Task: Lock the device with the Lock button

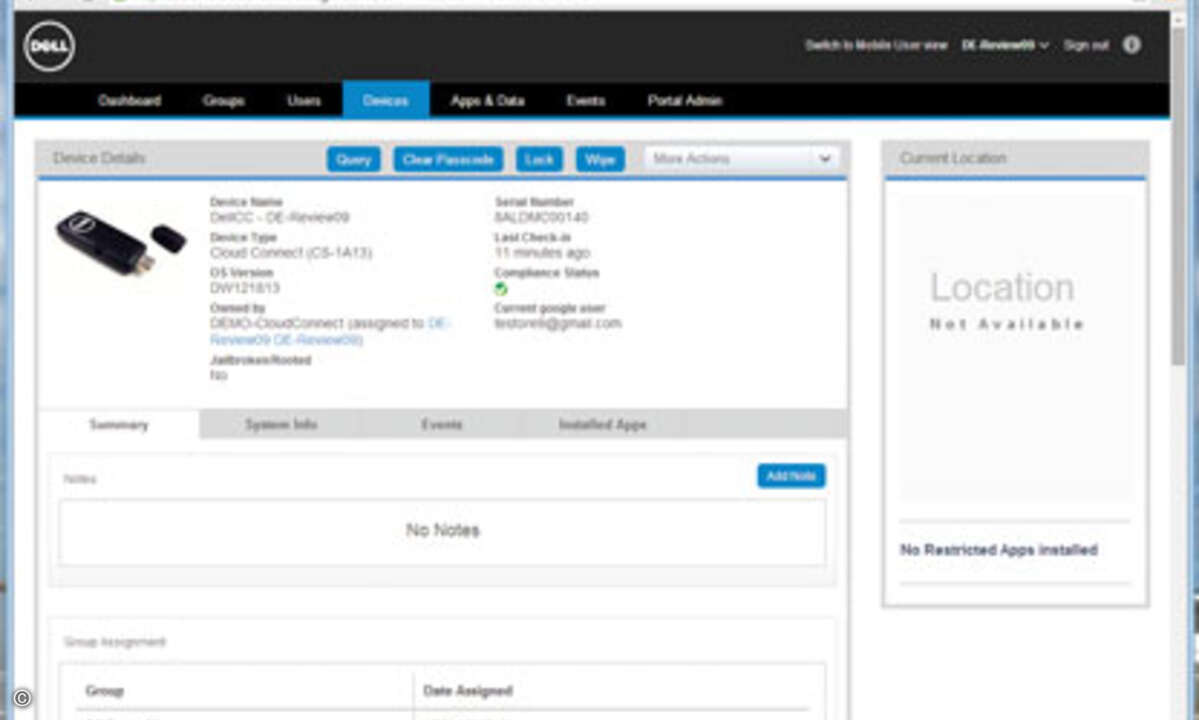Action: point(539,159)
